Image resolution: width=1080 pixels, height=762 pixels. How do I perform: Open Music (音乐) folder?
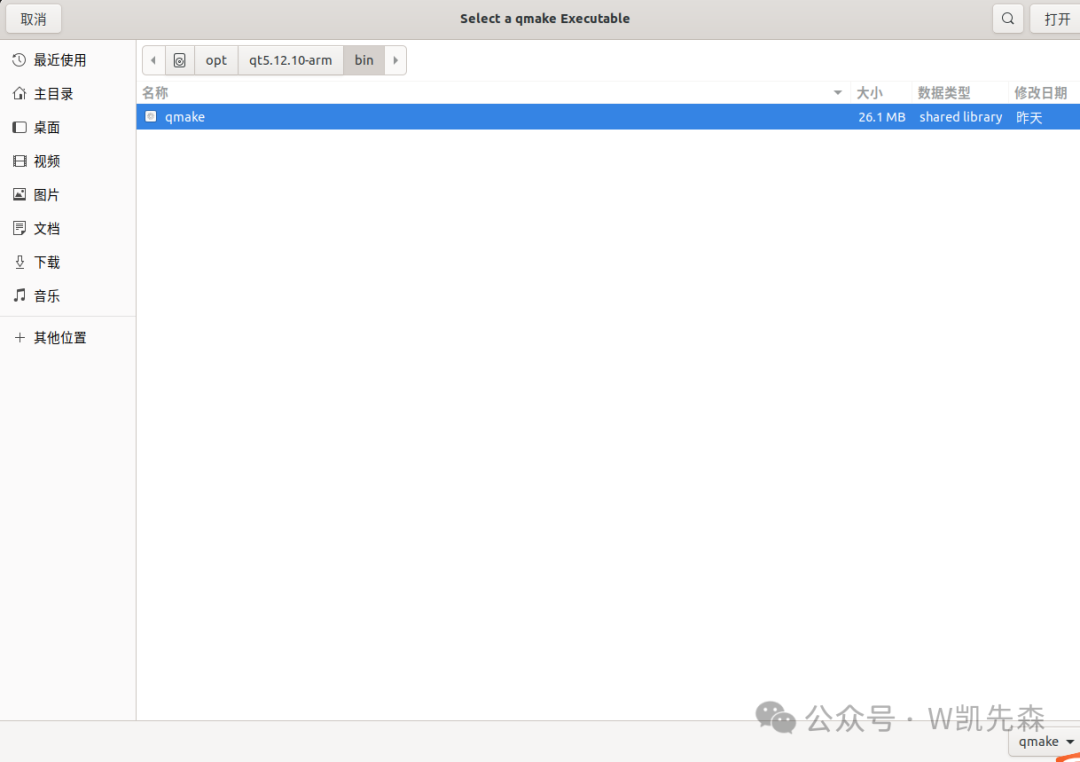coord(46,296)
